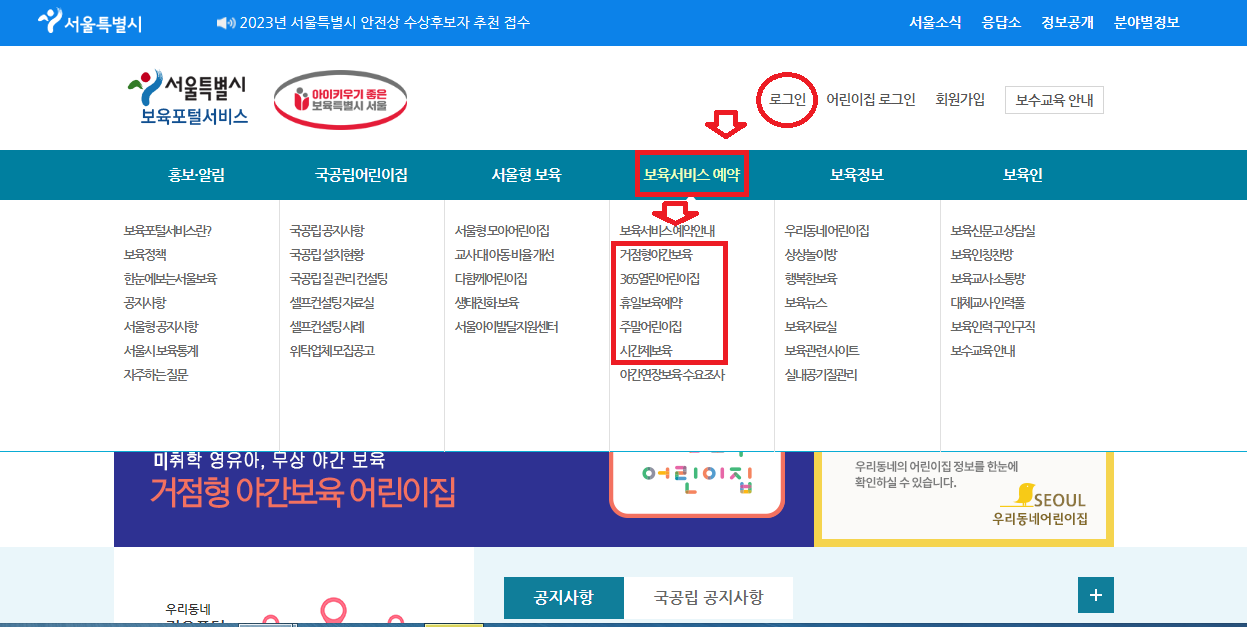Select 서울형공지사항 submenu item
Image resolution: width=1247 pixels, height=627 pixels.
pos(161,327)
